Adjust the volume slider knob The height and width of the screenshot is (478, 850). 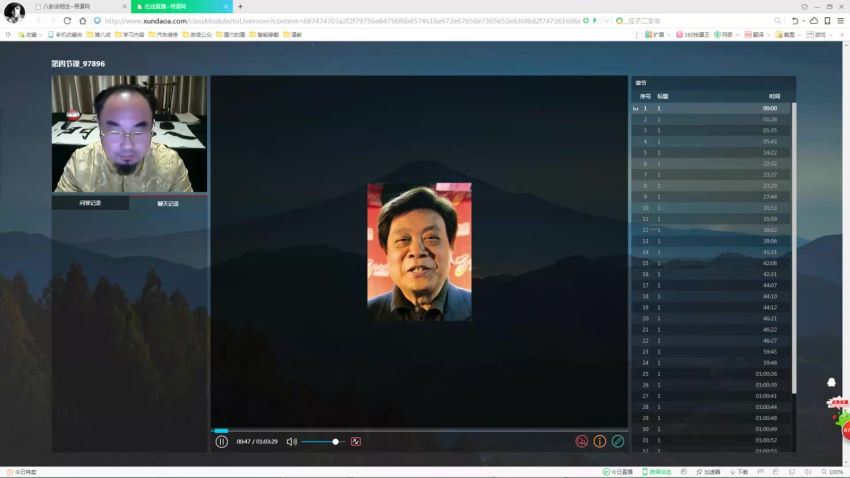coord(336,442)
